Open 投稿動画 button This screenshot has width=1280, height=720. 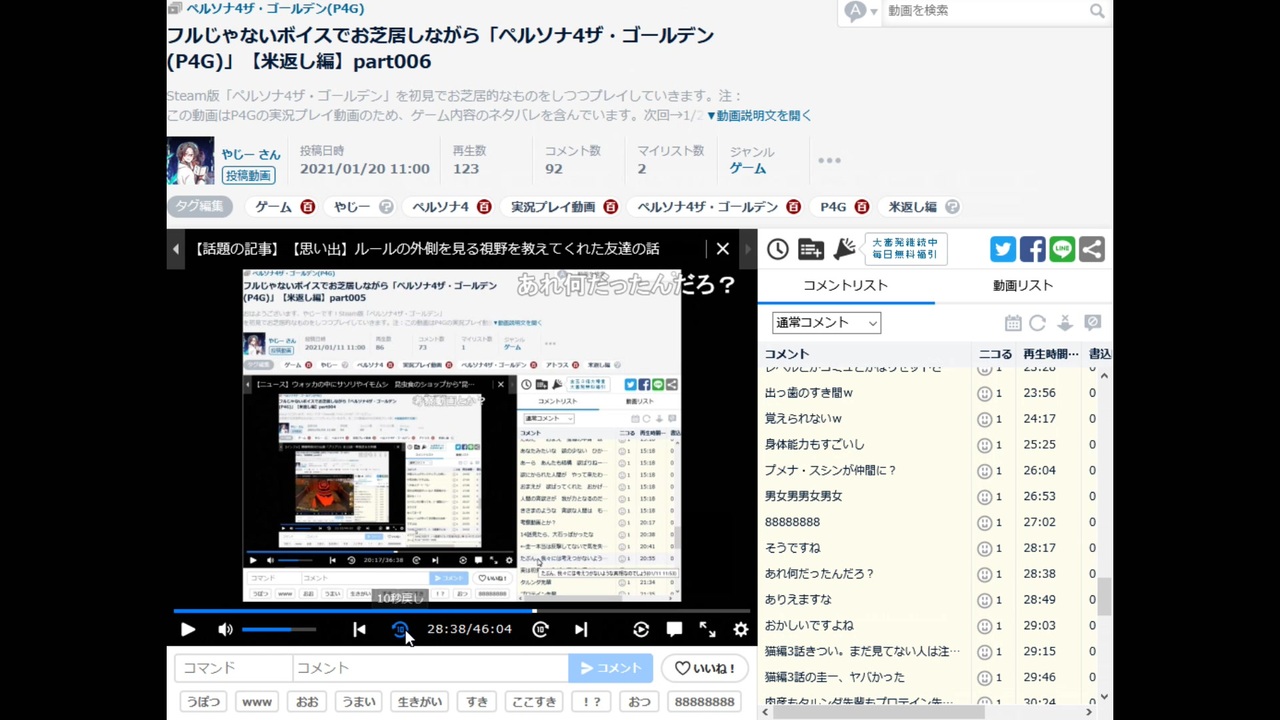click(248, 175)
